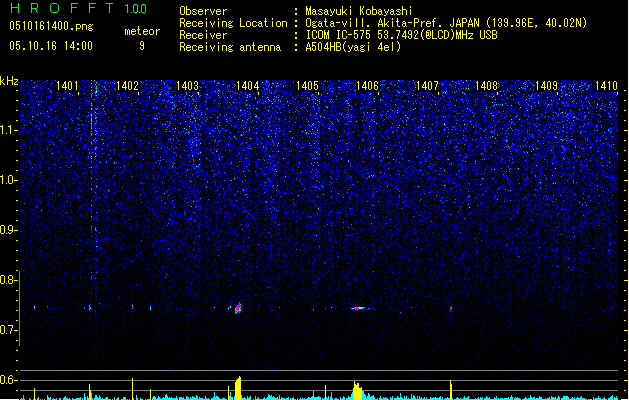The width and height of the screenshot is (629, 400).
Task: Click the Receiver field label
Action: [x=203, y=35]
